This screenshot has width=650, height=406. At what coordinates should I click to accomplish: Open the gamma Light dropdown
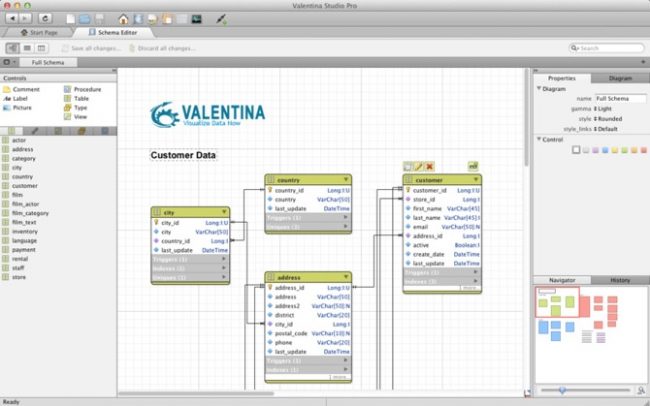(x=603, y=109)
